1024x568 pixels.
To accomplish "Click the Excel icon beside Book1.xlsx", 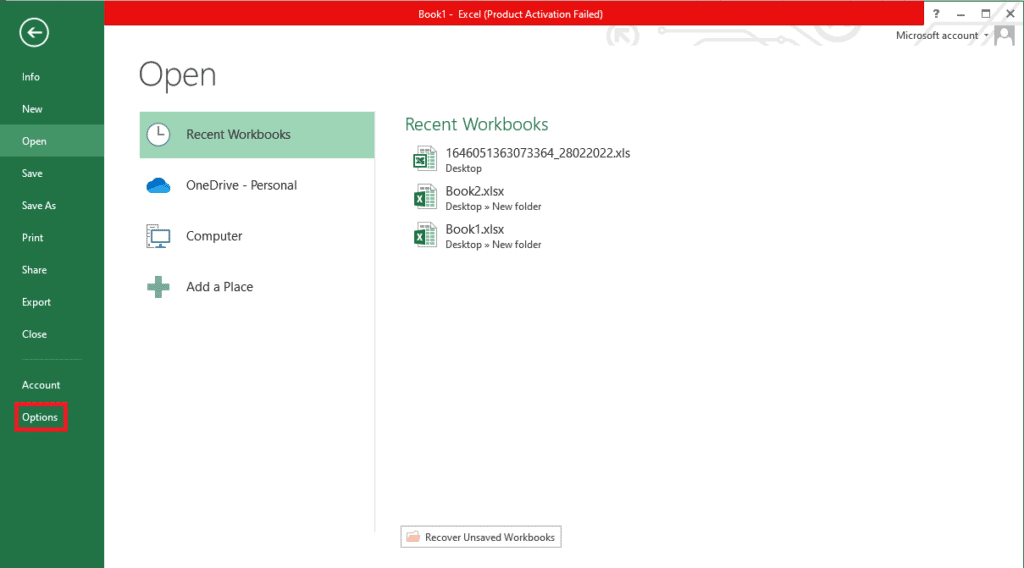I will click(426, 236).
